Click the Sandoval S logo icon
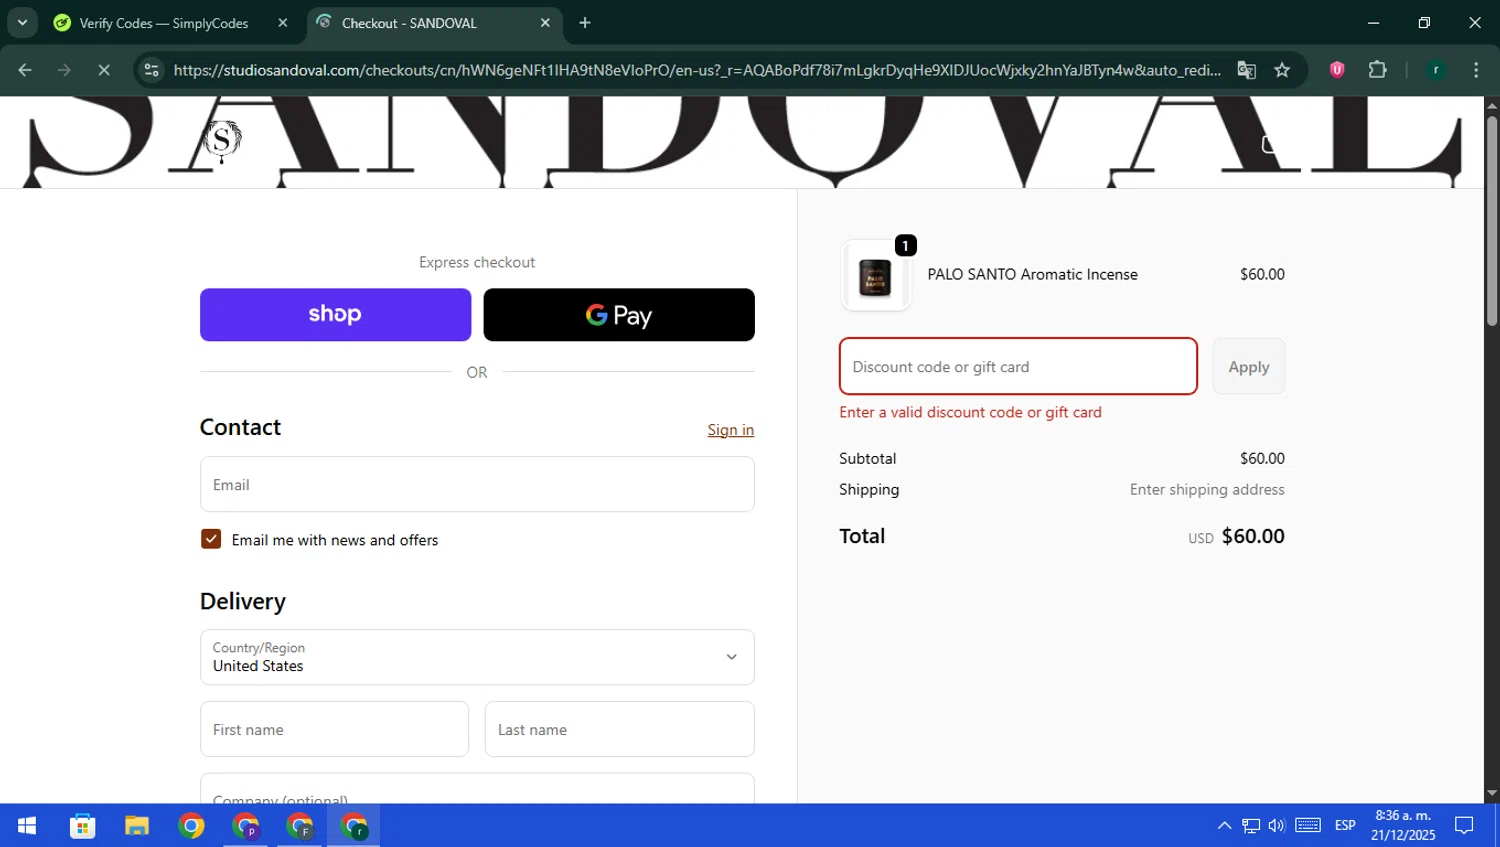This screenshot has height=847, width=1500. [222, 141]
